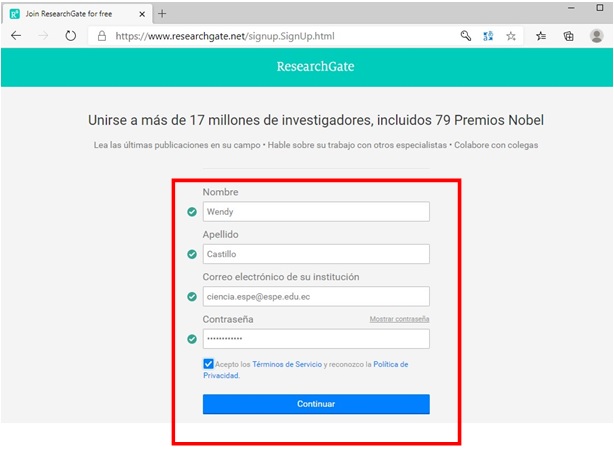
Task: Toggle the Terms of Service acceptance checkbox
Action: pyautogui.click(x=208, y=365)
